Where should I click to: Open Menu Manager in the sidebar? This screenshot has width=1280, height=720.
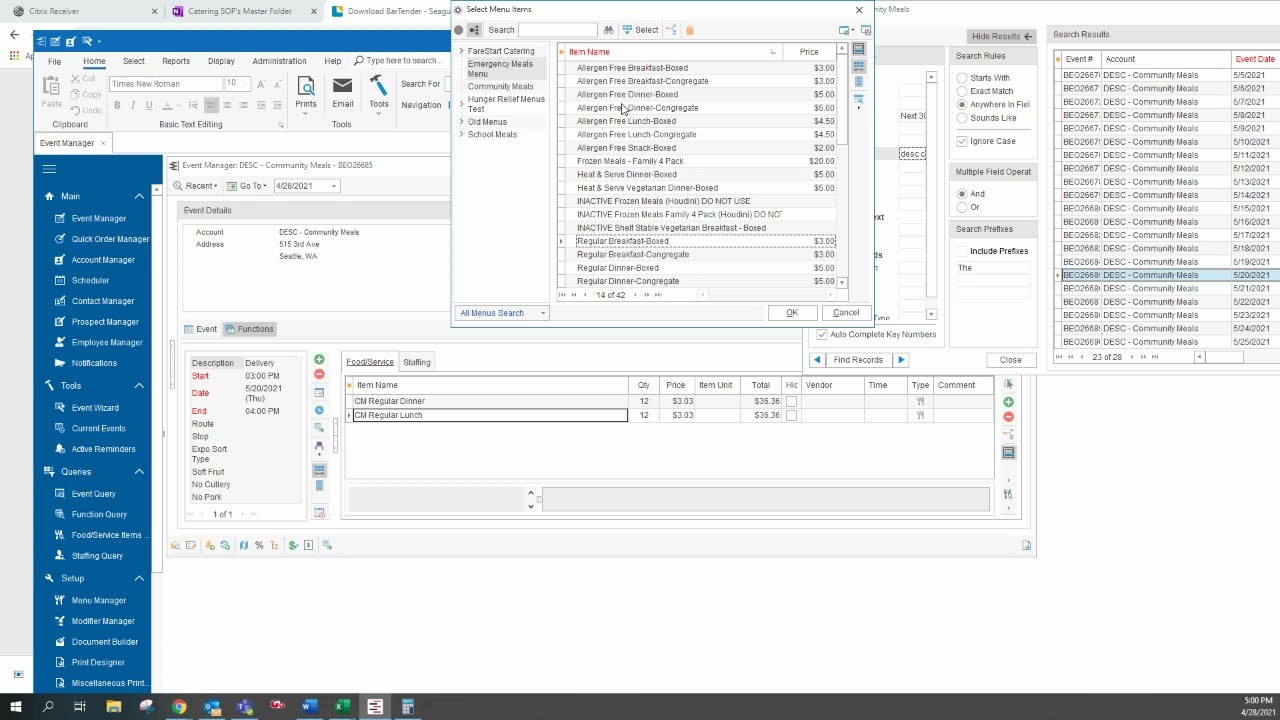tap(99, 600)
